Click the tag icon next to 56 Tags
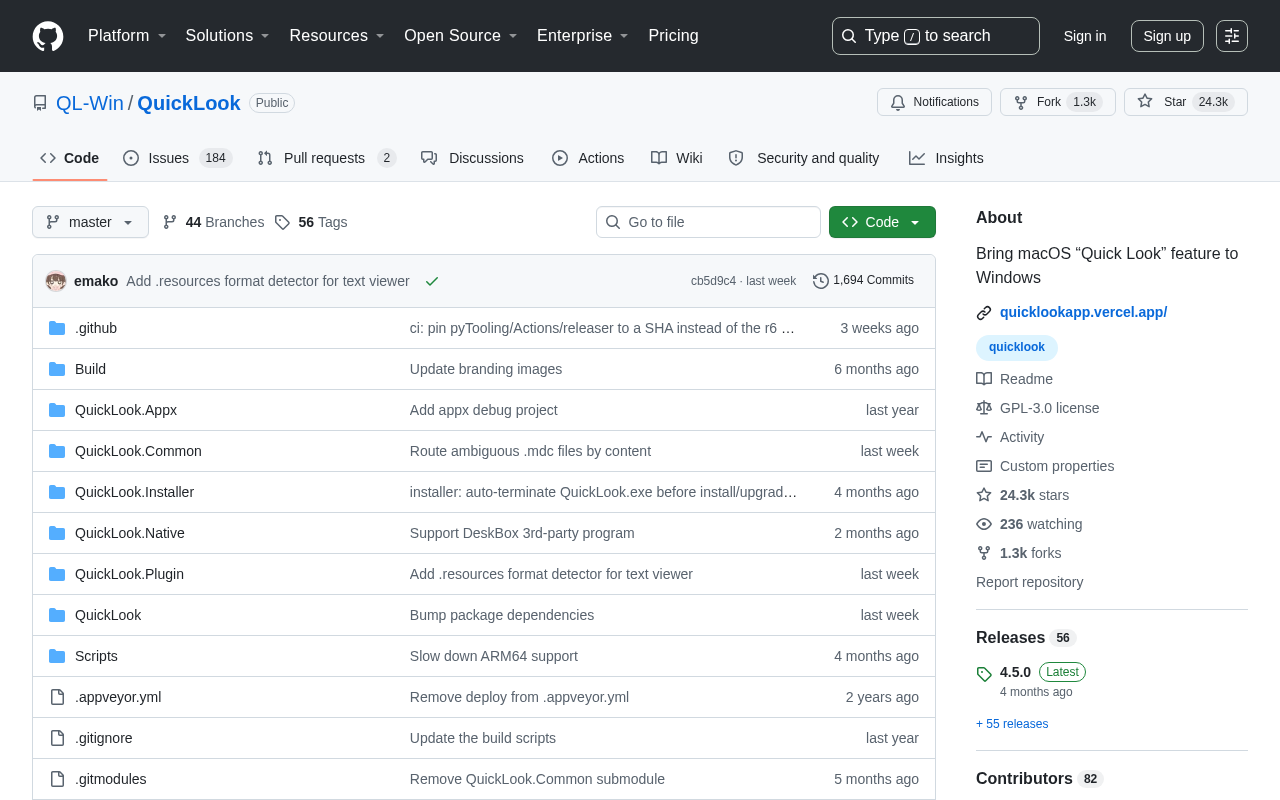Viewport: 1280px width, 800px height. coord(282,222)
